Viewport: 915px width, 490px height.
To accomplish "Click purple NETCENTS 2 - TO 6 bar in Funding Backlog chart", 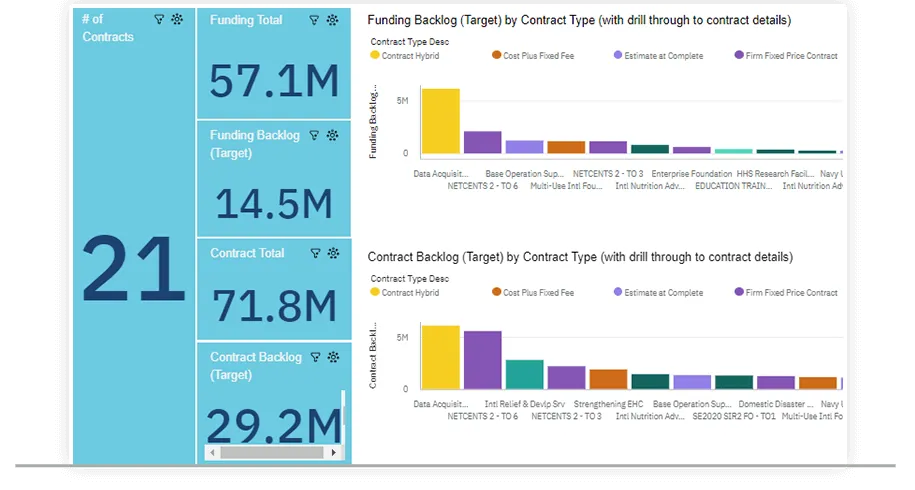I will [x=483, y=142].
